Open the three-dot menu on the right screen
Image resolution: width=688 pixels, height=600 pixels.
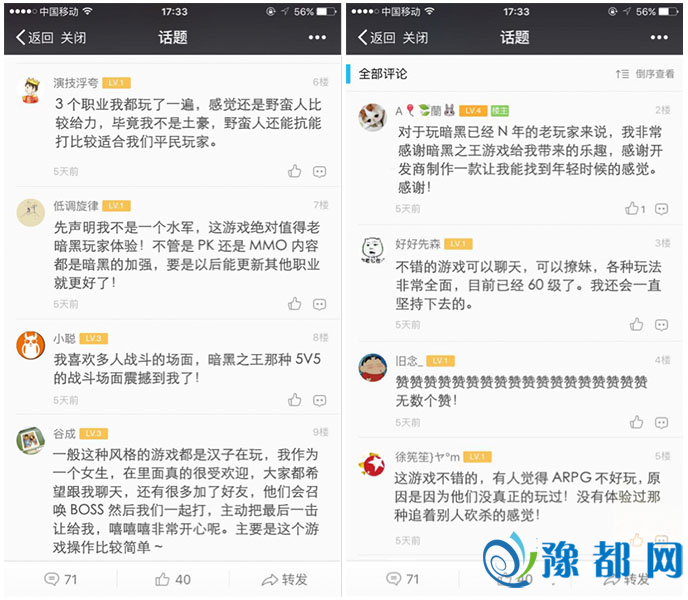(x=659, y=38)
